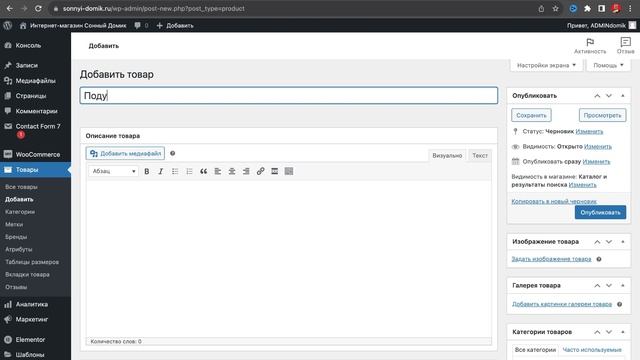Viewport: 640px width, 360px height.
Task: Open the Отзыв feedback panel
Action: point(625,46)
